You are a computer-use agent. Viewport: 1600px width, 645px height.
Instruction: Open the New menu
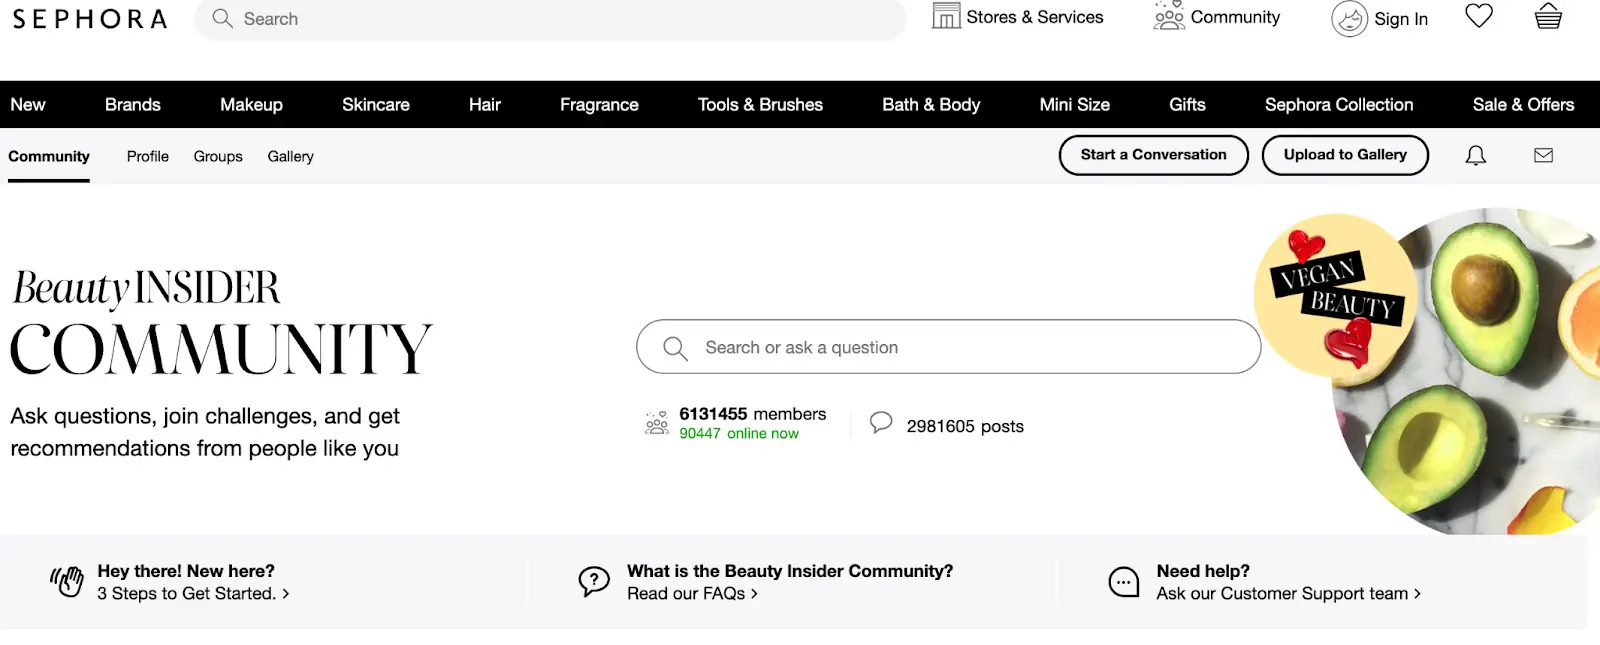[28, 104]
